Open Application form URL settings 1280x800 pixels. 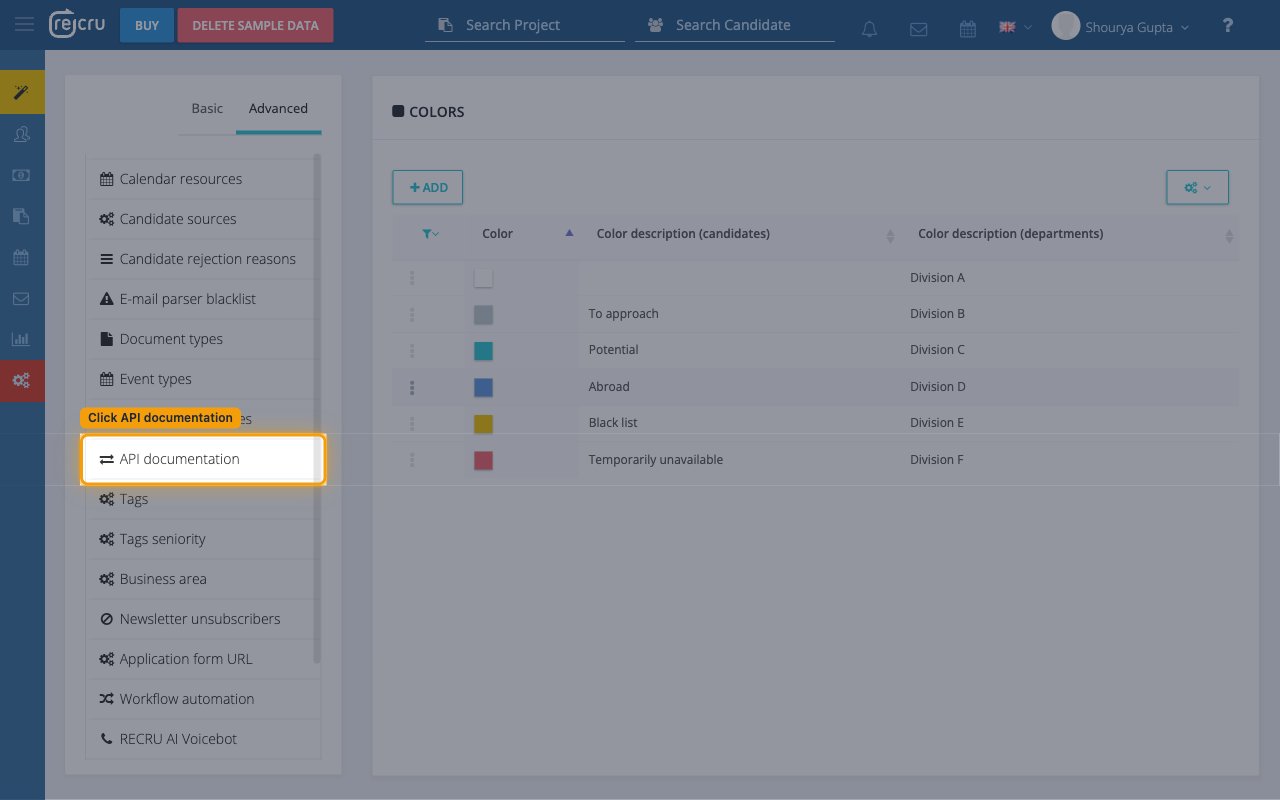203,659
